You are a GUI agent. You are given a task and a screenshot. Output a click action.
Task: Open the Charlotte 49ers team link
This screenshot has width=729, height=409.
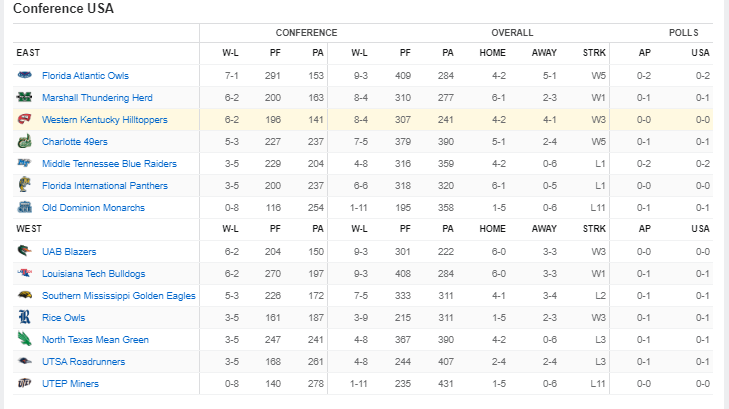(74, 142)
